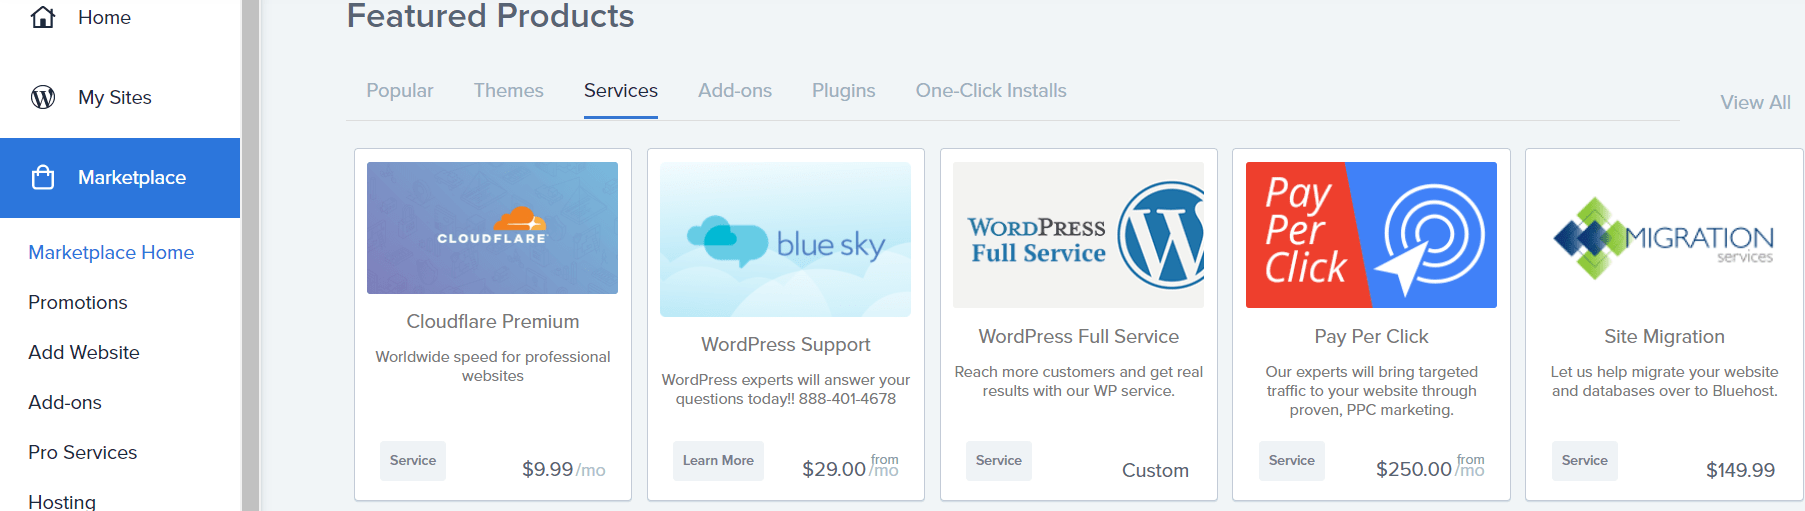
Task: Click the $149.99 price
Action: [x=1740, y=470]
